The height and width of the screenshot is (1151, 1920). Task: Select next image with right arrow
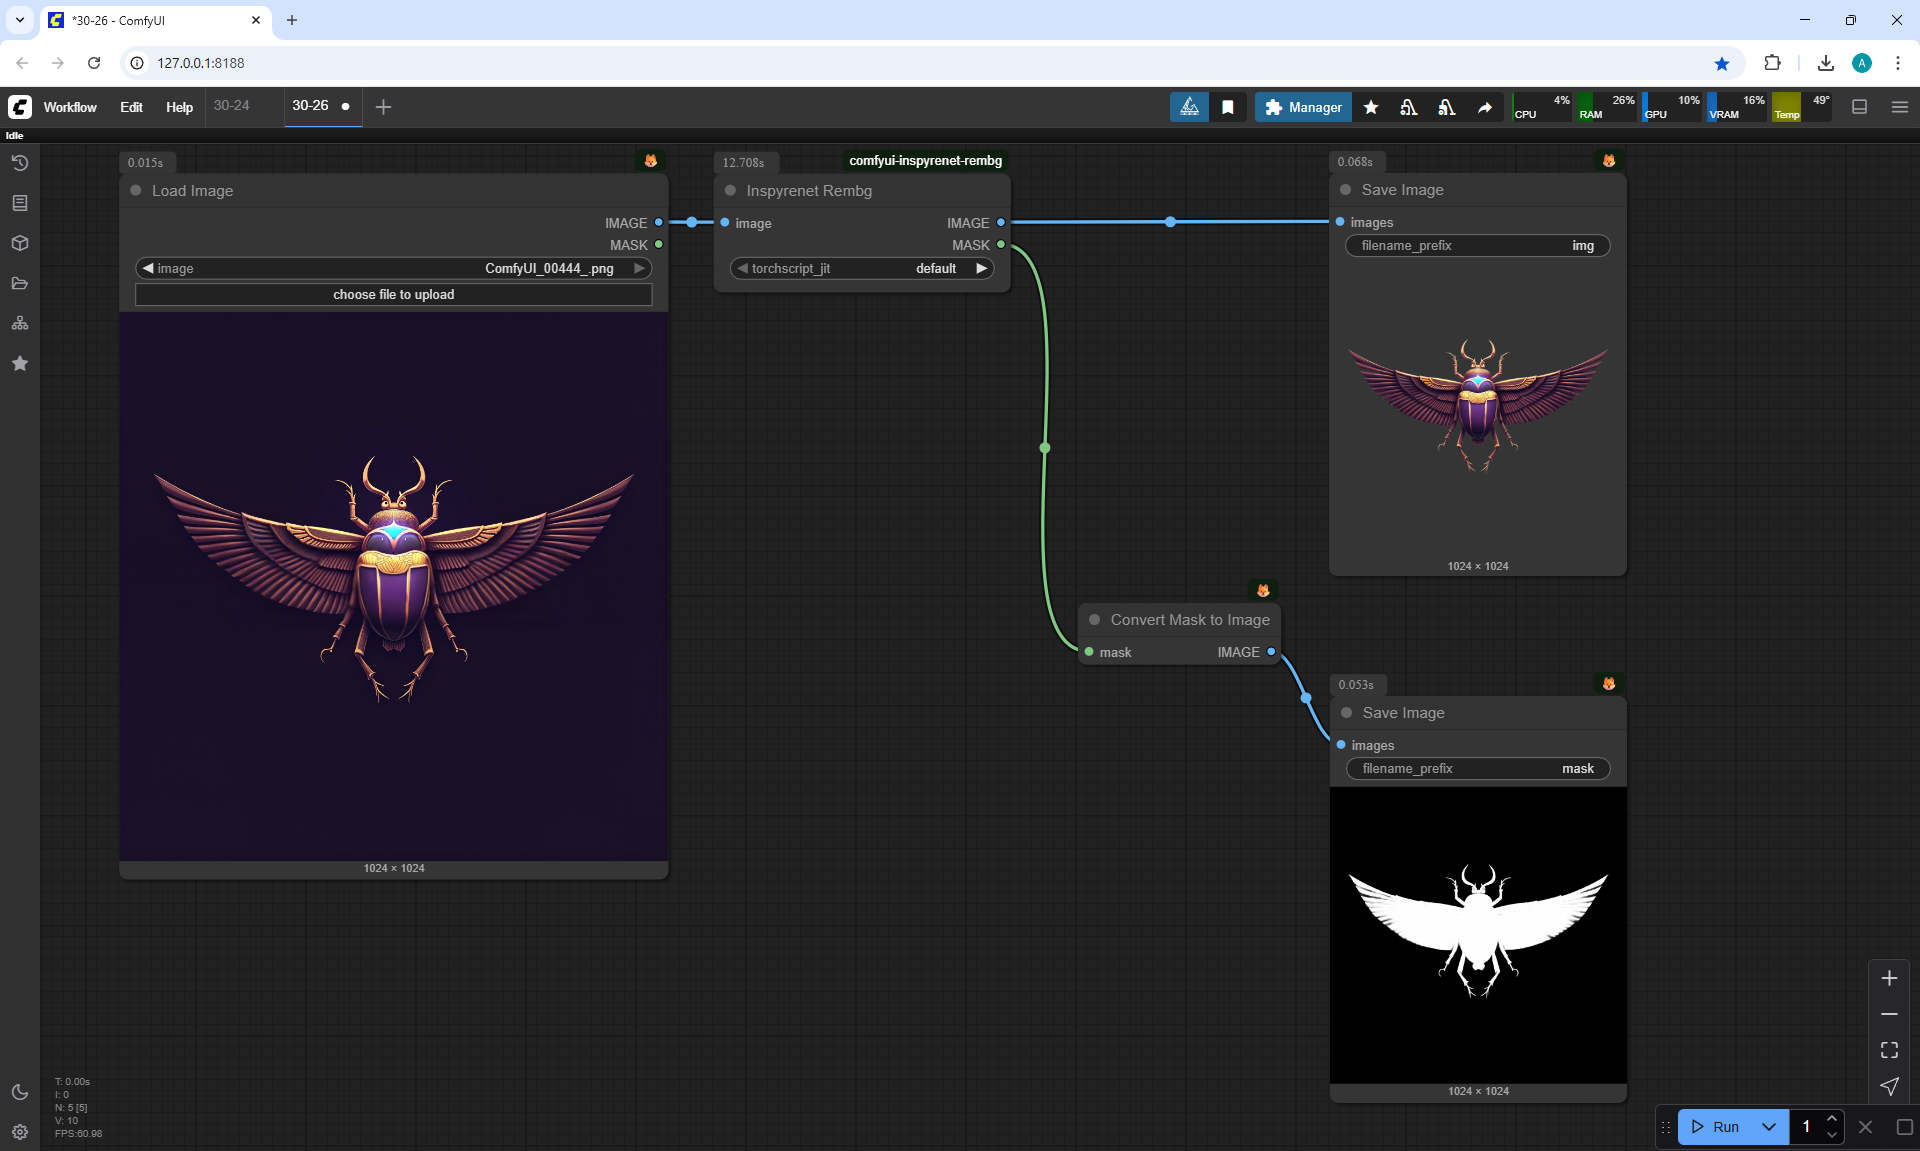click(x=639, y=268)
